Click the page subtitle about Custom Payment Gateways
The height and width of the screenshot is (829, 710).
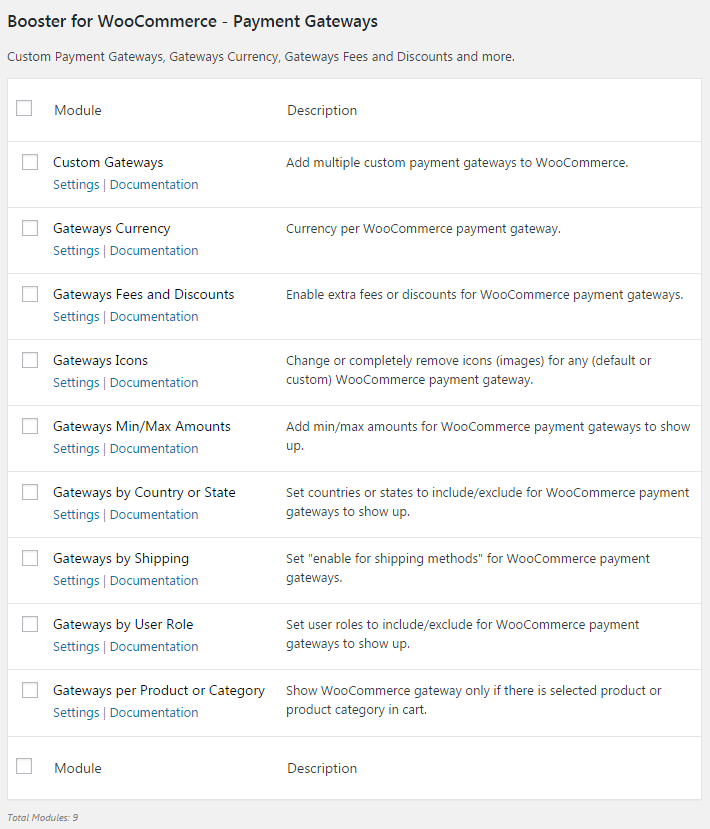pos(261,57)
